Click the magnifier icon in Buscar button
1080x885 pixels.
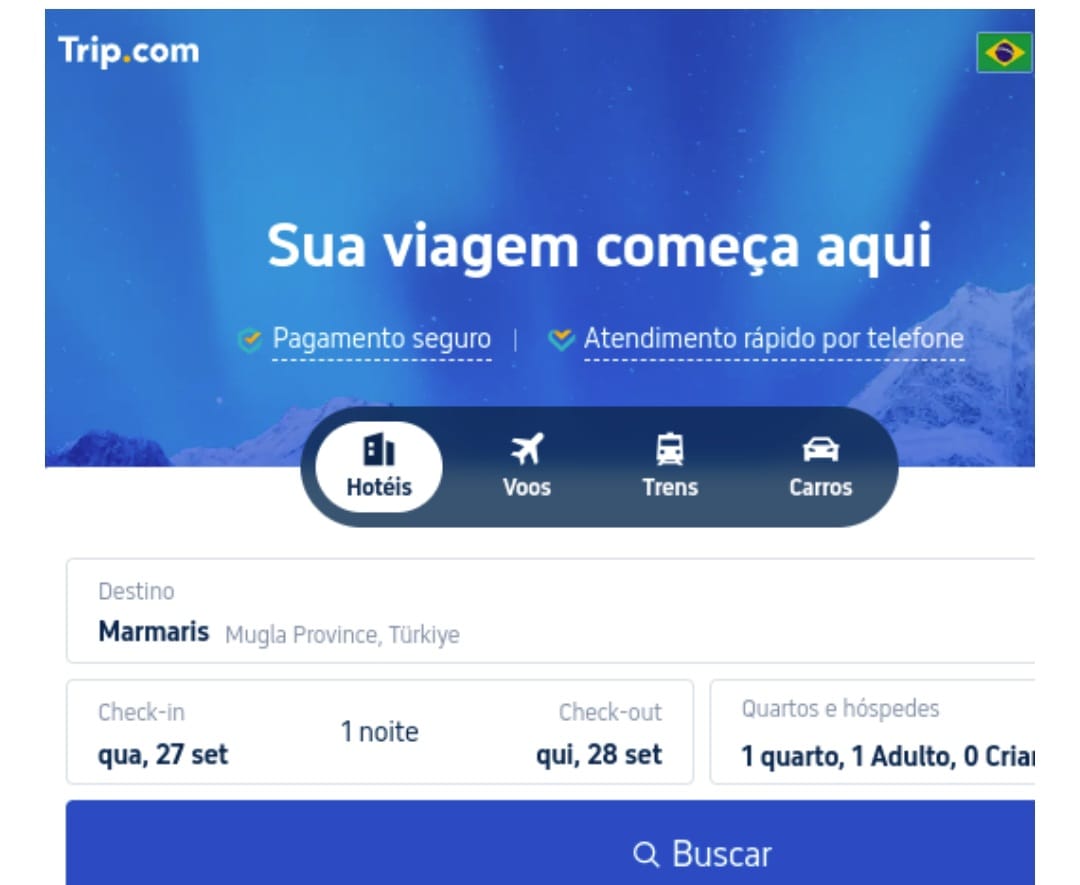tap(646, 854)
